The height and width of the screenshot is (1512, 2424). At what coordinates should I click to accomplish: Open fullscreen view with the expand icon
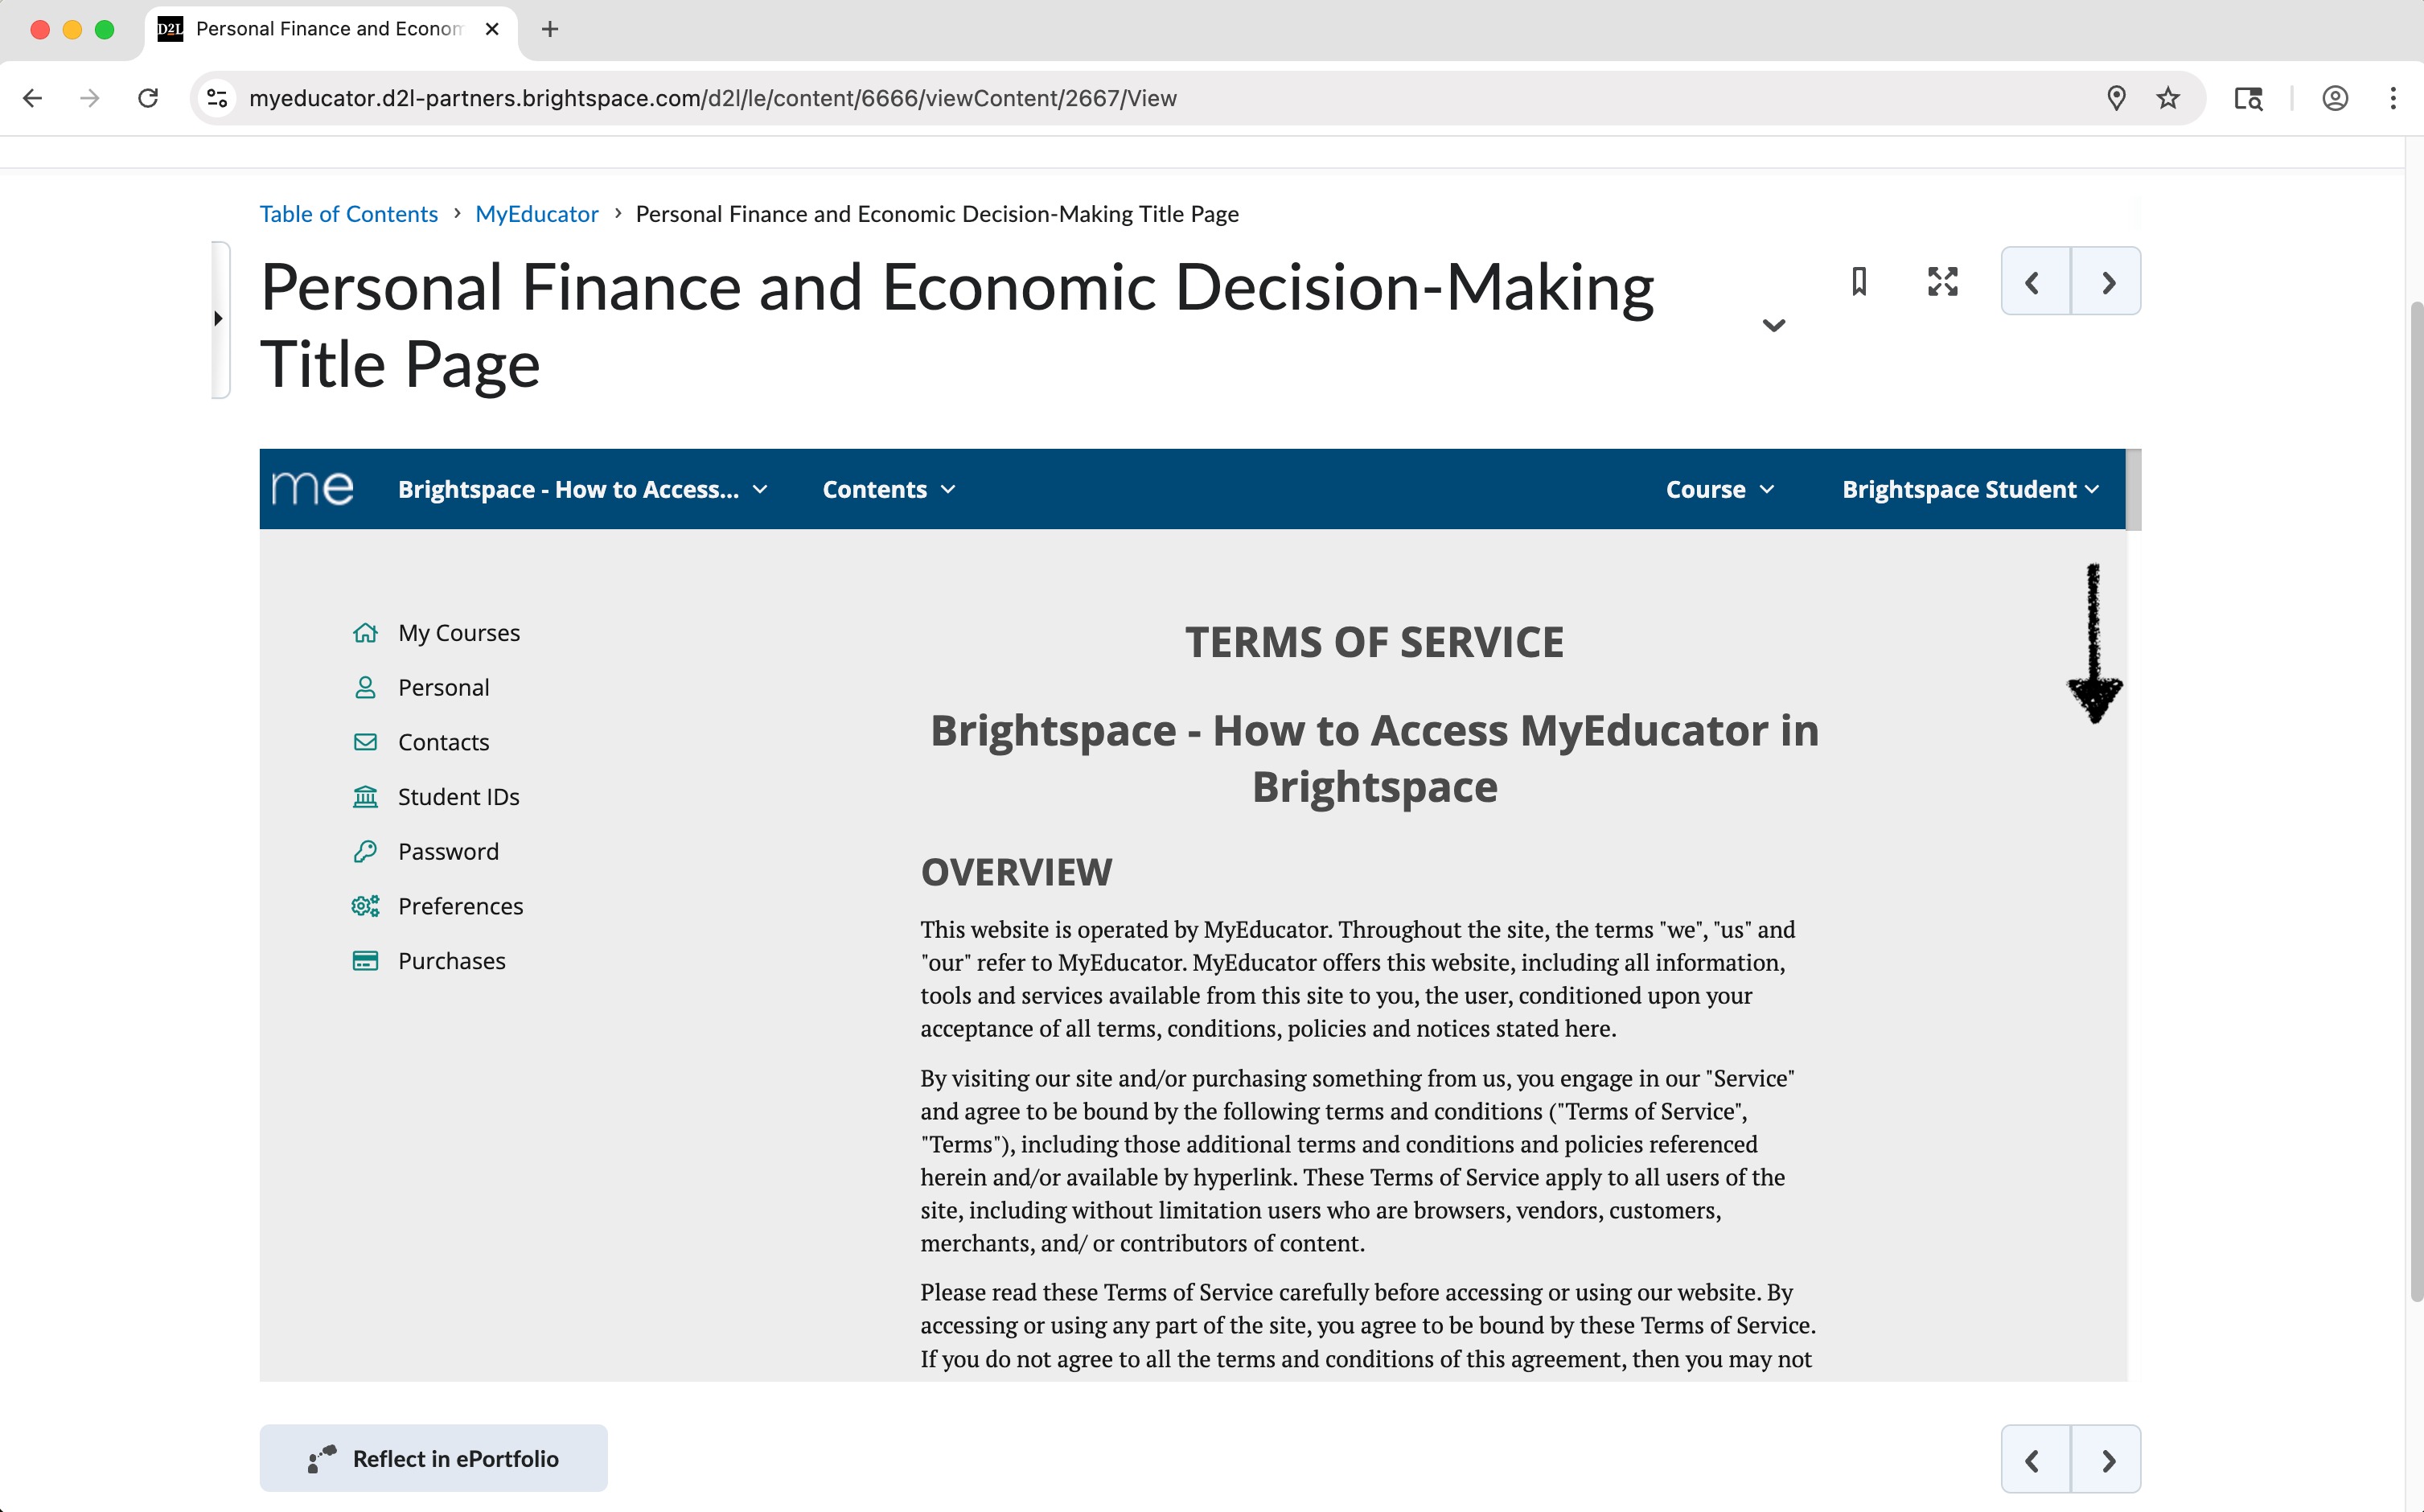click(1942, 282)
